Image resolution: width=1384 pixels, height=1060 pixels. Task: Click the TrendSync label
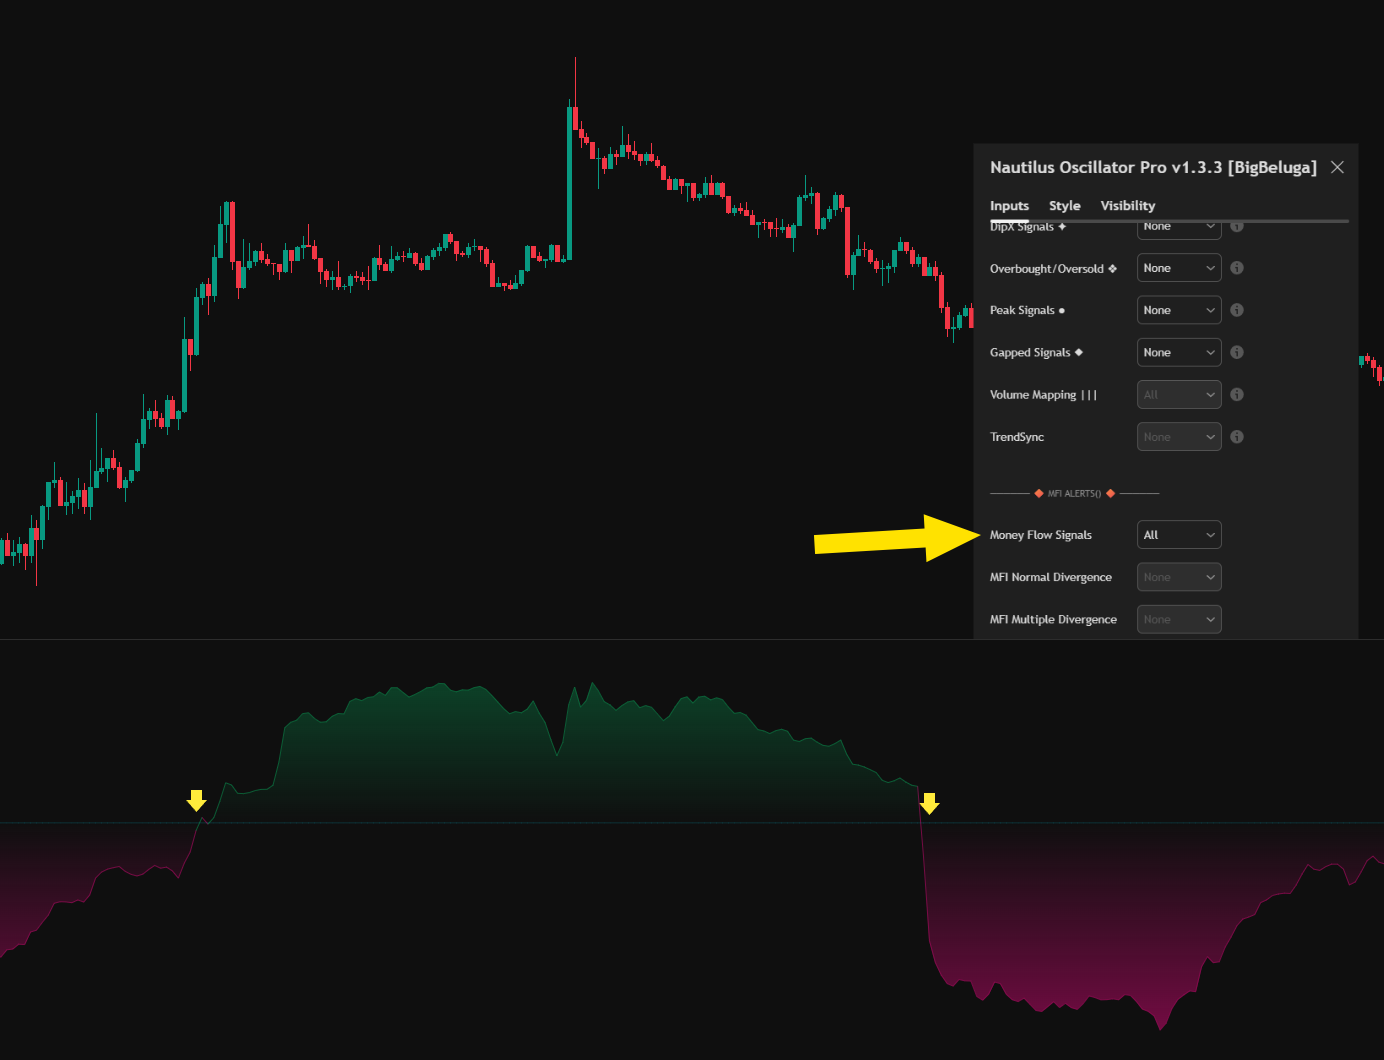(x=1017, y=437)
